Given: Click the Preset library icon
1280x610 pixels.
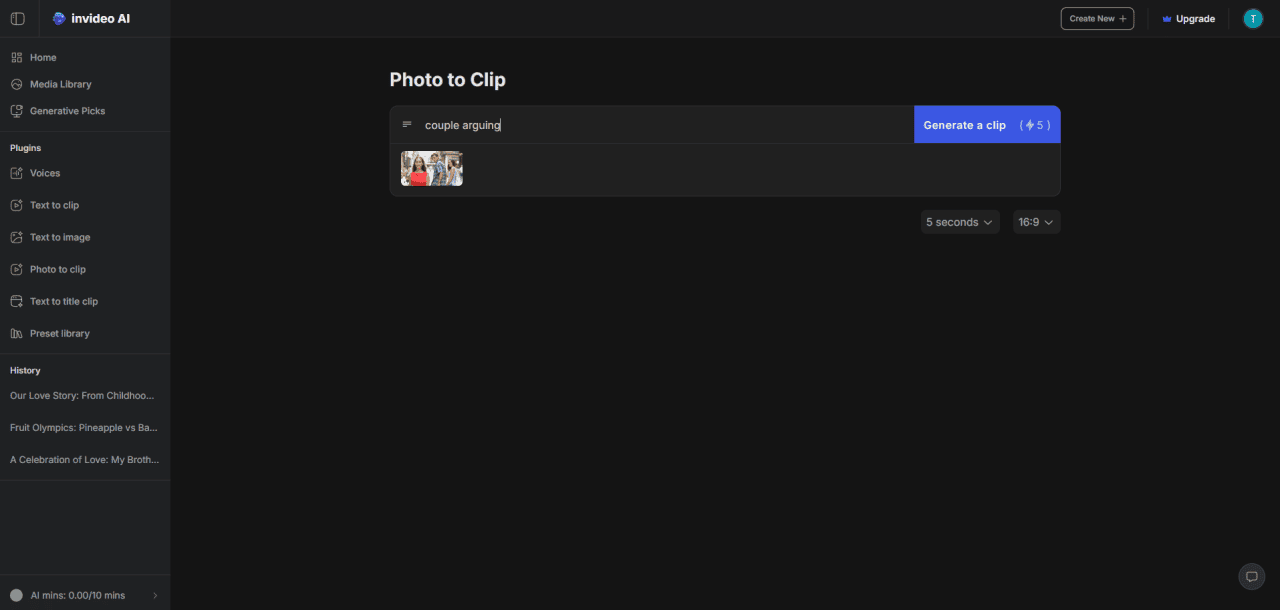Looking at the screenshot, I should [x=17, y=333].
